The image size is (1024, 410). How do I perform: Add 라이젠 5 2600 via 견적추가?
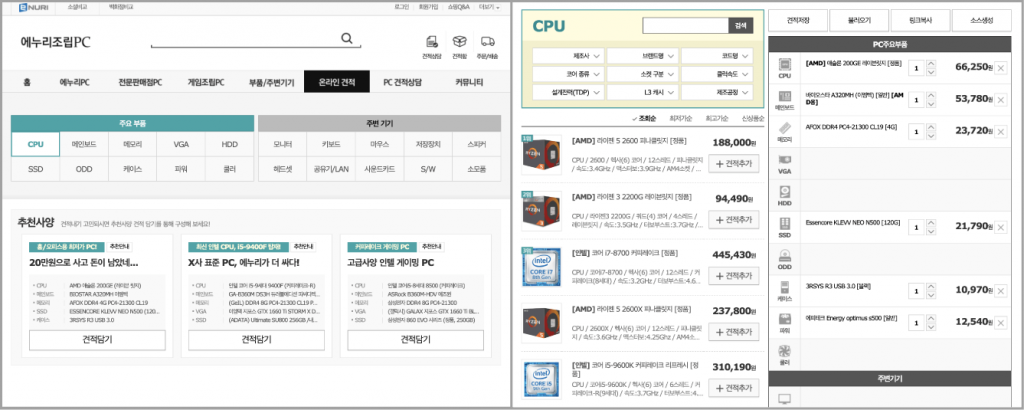(733, 164)
